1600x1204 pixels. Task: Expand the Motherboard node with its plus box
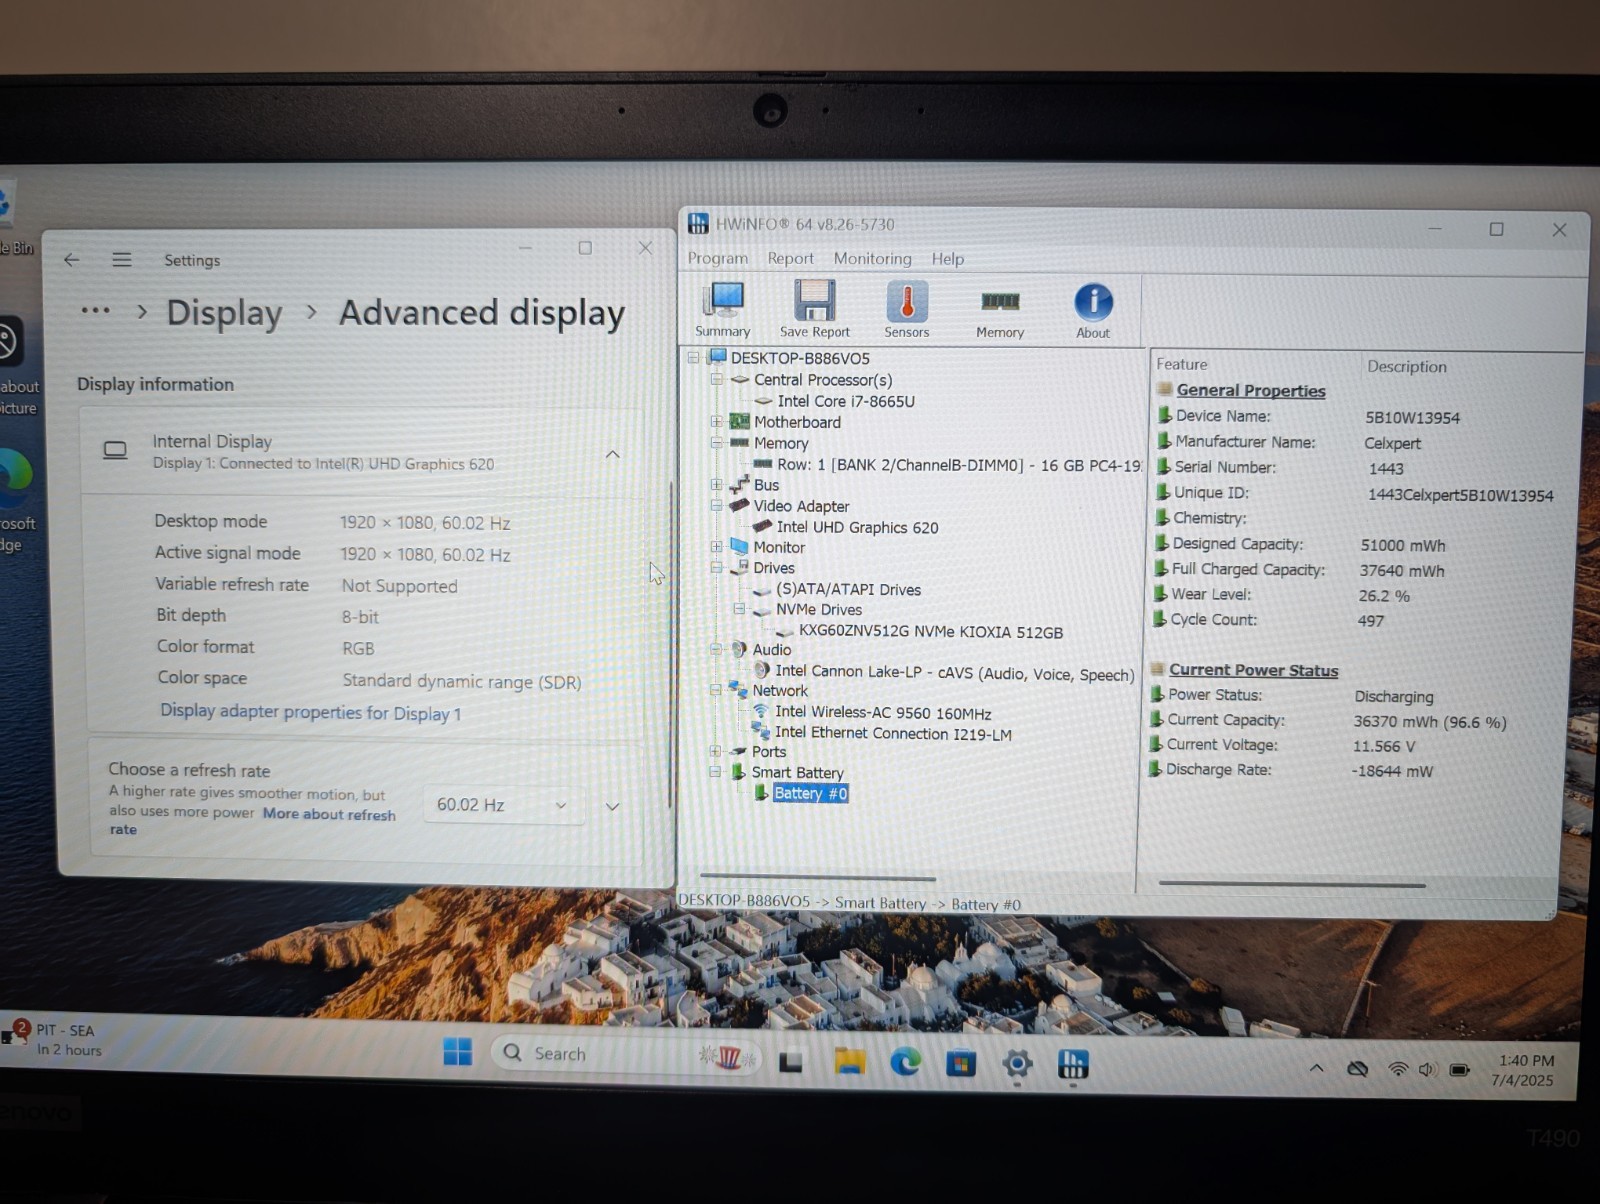coord(716,422)
